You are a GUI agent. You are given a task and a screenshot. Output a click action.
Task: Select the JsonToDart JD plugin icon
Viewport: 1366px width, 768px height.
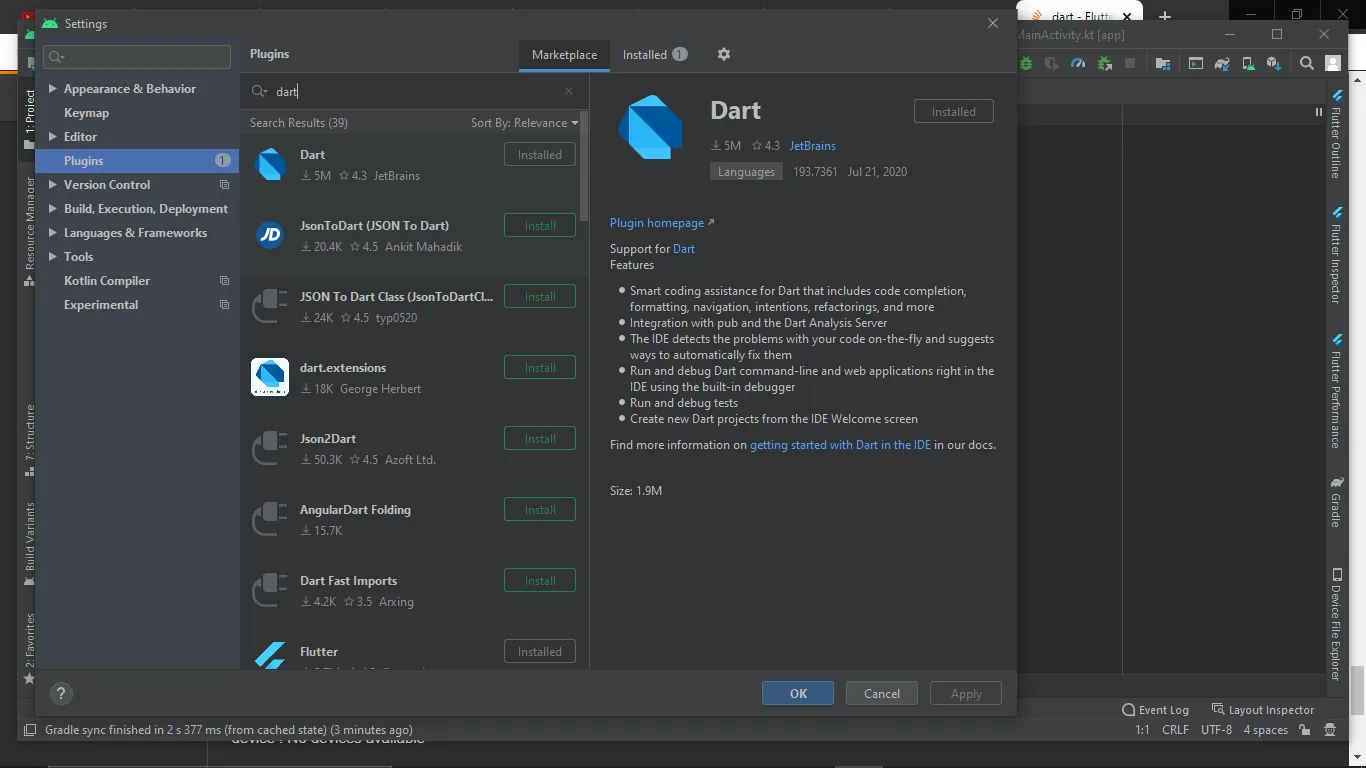click(270, 235)
